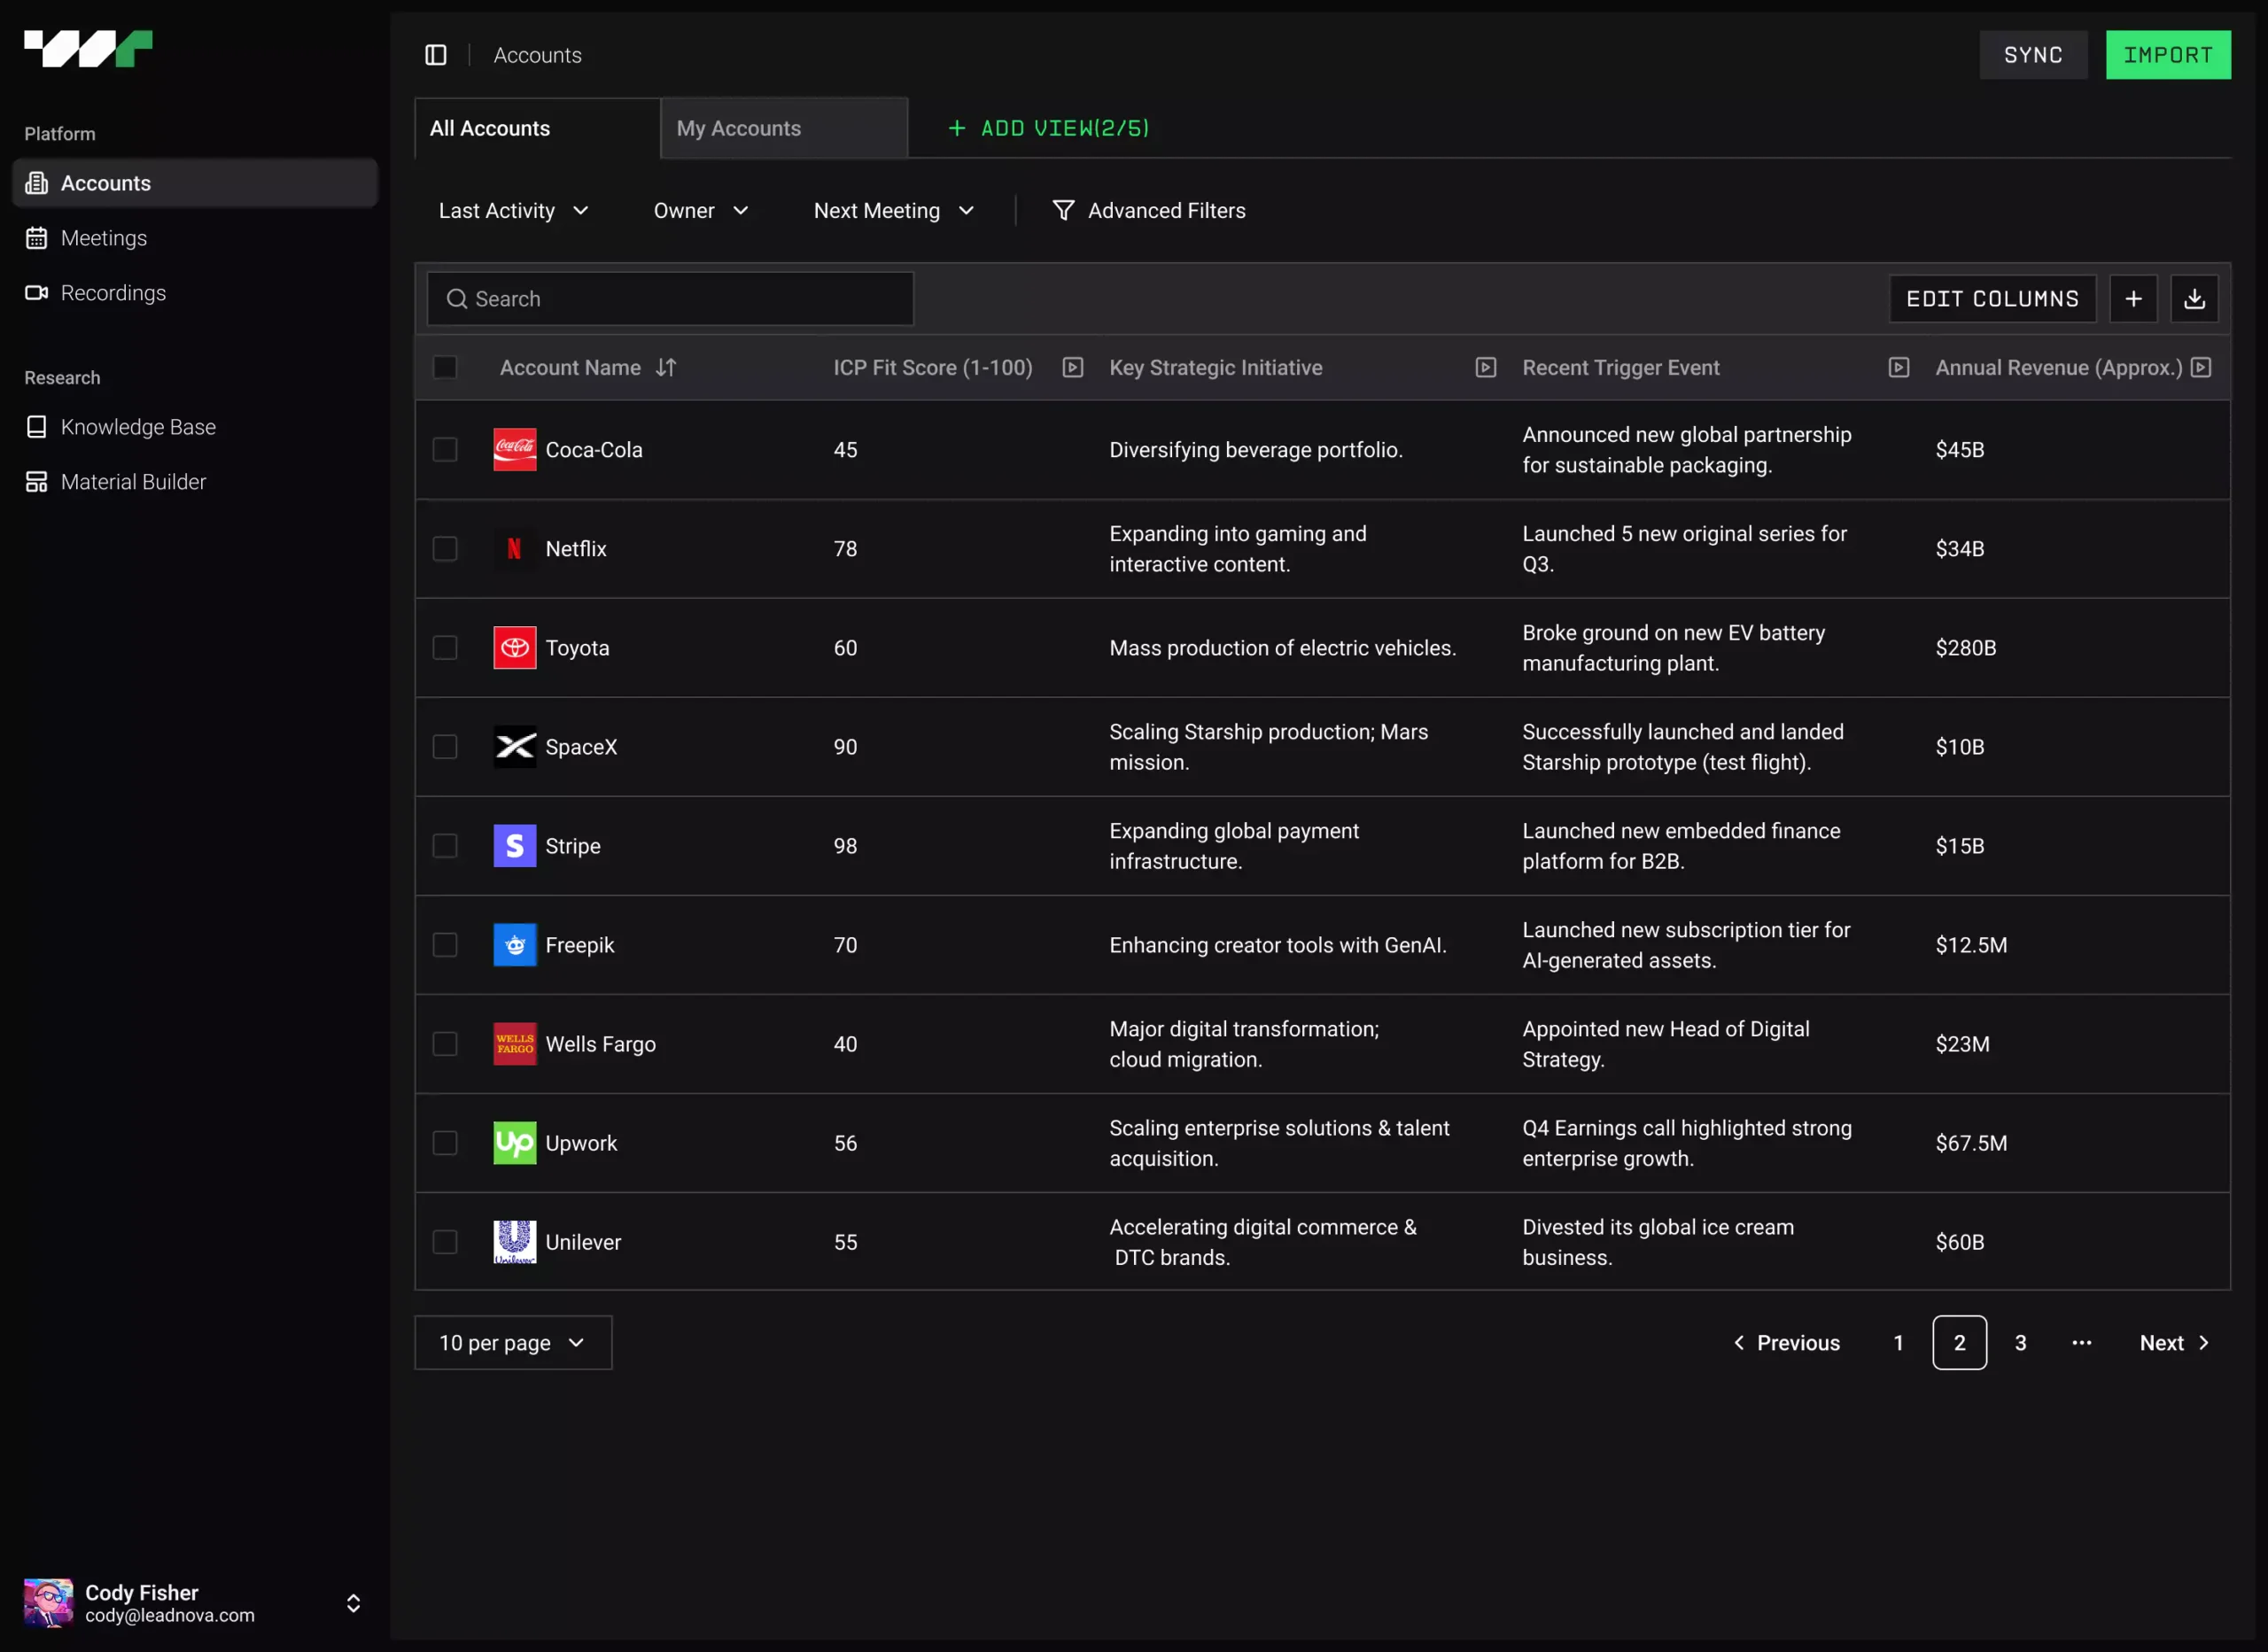This screenshot has height=1652, width=2268.
Task: Click Add View (2/5)
Action: coord(1048,128)
